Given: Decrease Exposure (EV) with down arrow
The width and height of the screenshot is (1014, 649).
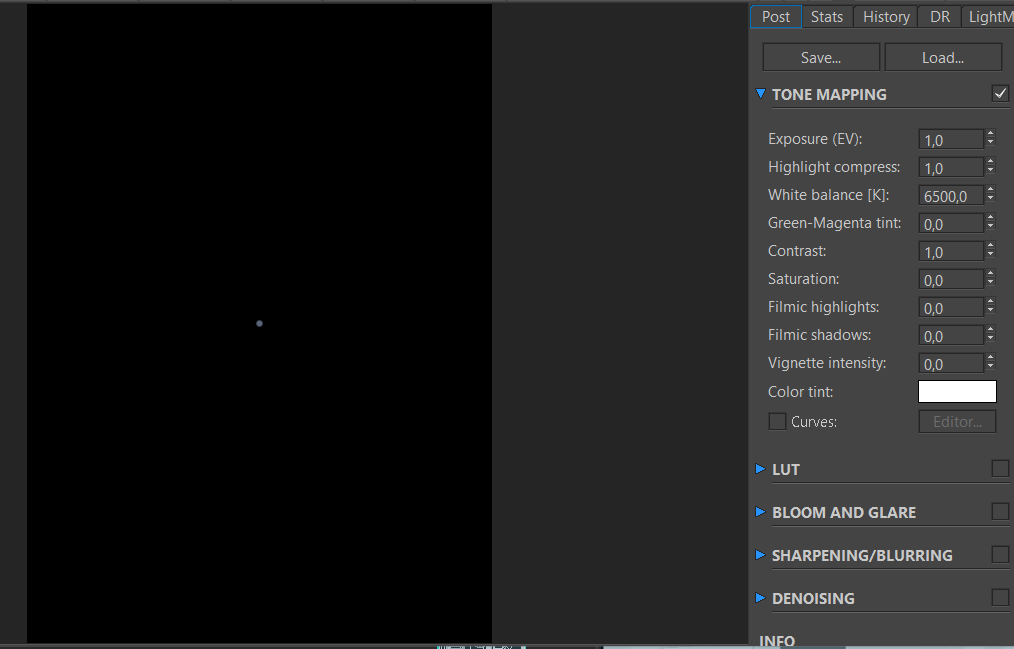Looking at the screenshot, I should 990,143.
